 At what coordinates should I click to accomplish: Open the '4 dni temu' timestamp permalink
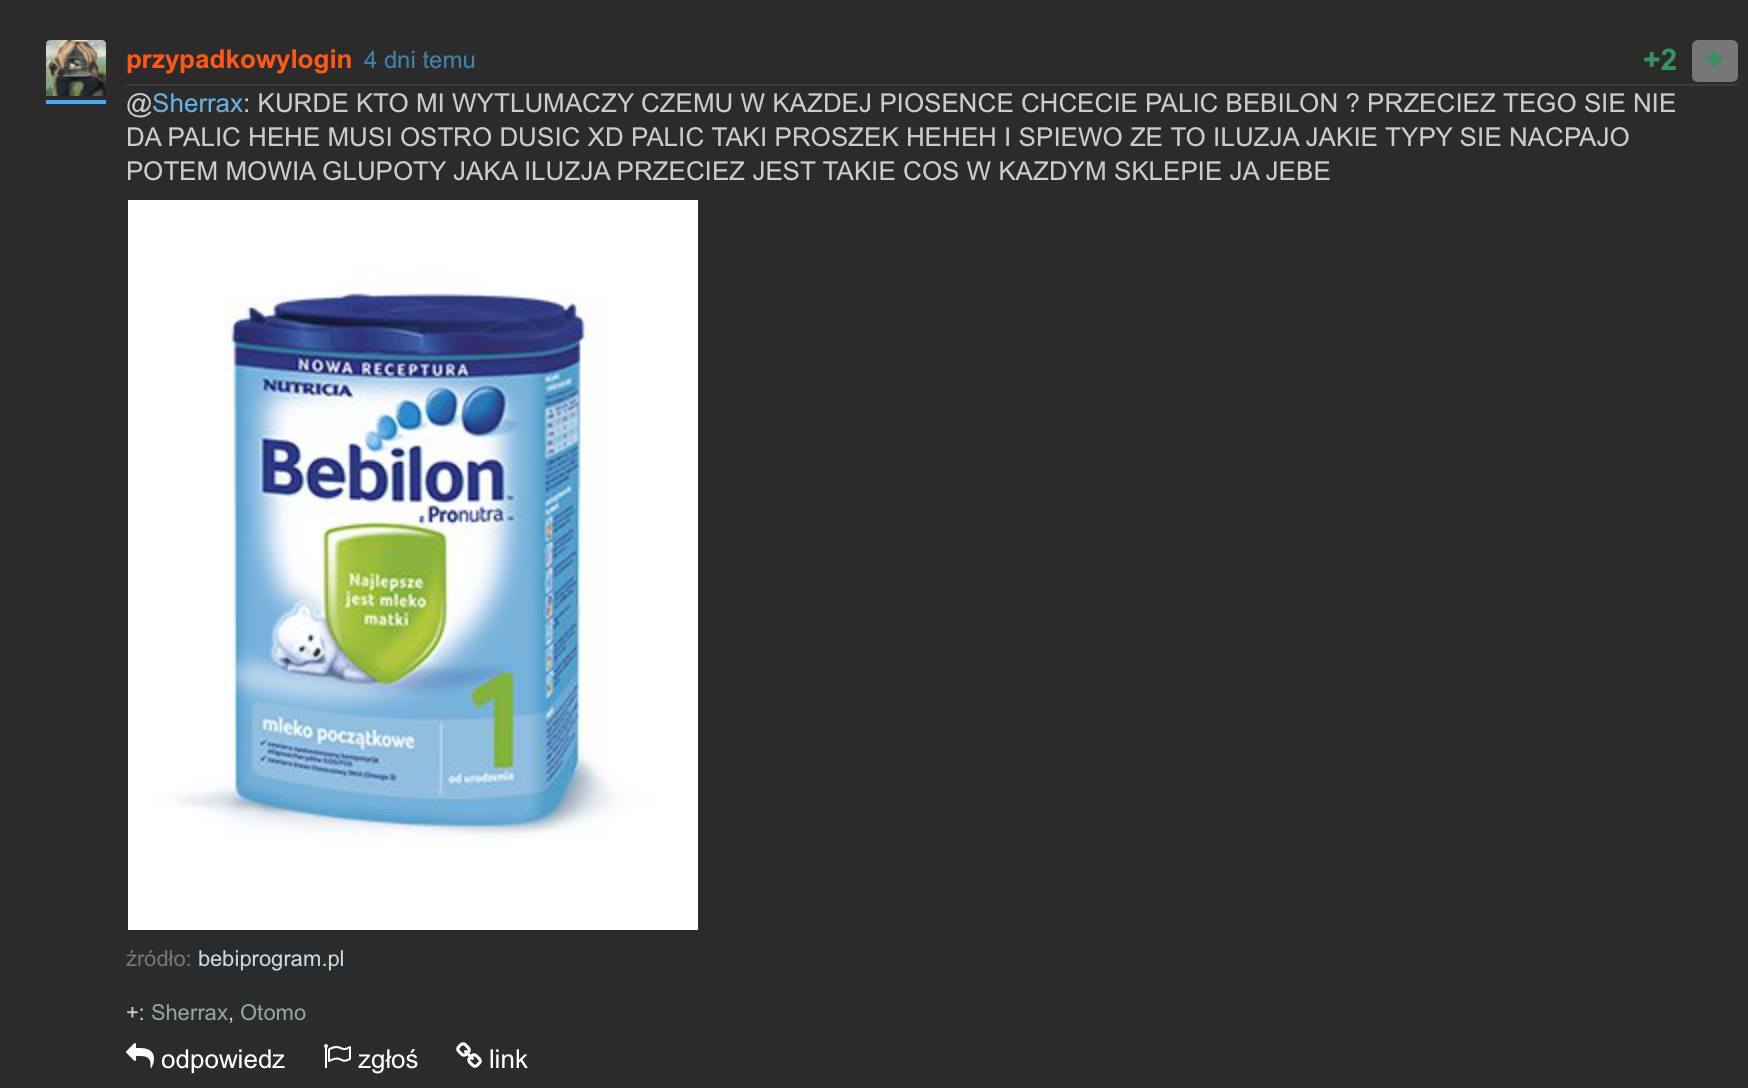[x=419, y=60]
